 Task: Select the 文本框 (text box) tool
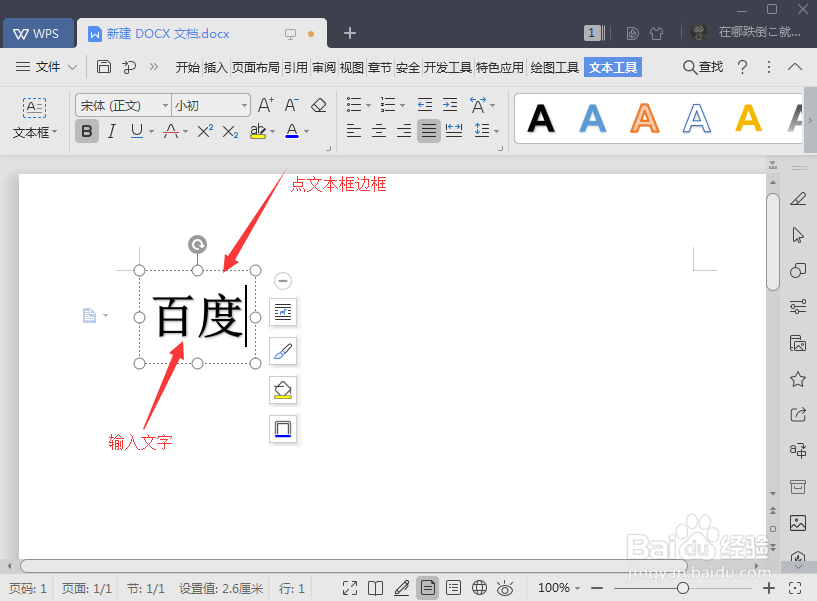[x=33, y=115]
